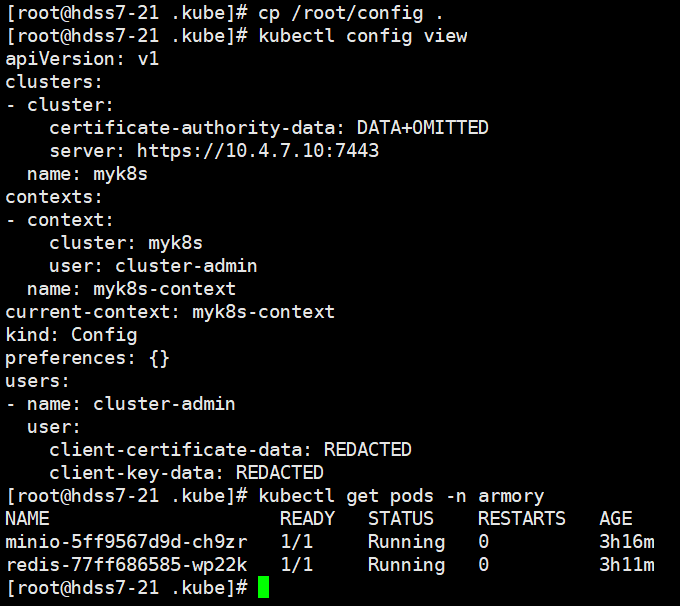680x606 pixels.
Task: Click the "client-key-data: REDACTED" line
Action: coord(186,473)
